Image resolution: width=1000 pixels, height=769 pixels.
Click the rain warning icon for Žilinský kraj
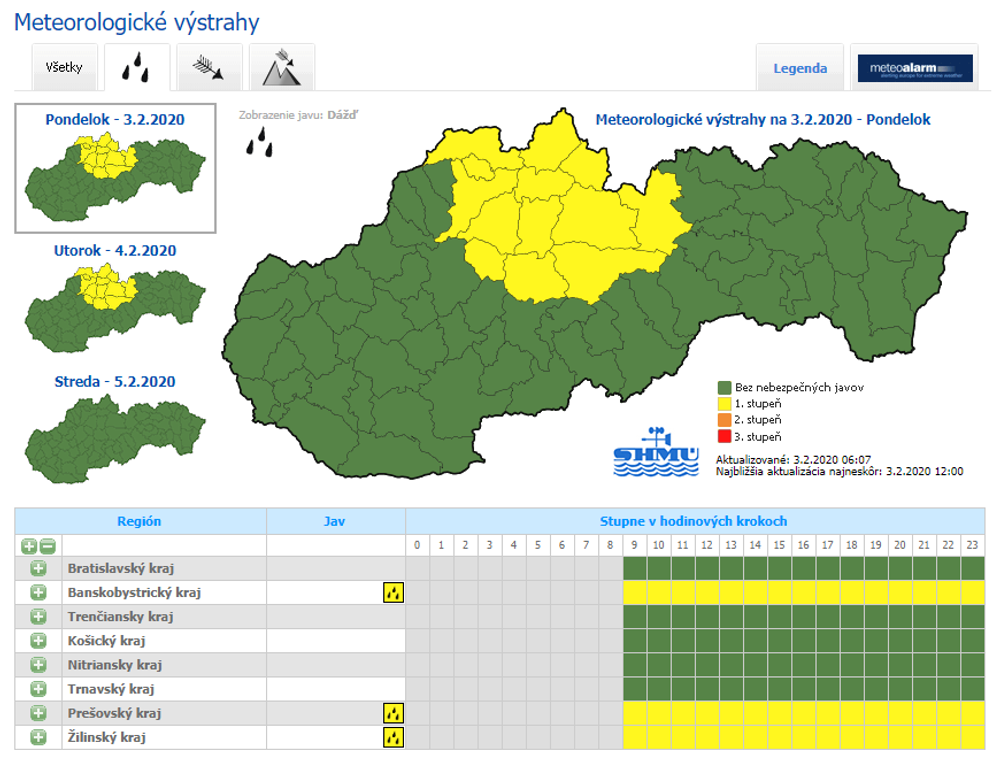point(393,737)
